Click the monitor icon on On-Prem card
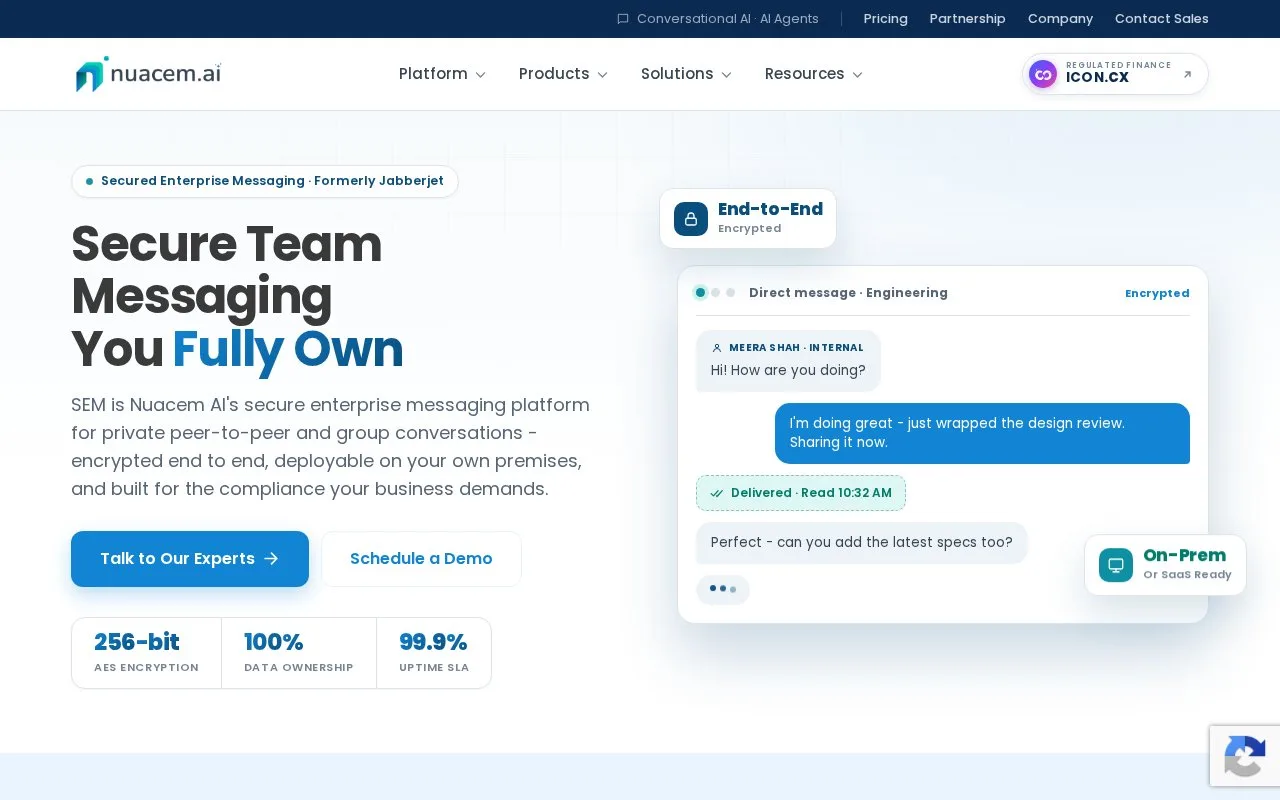The height and width of the screenshot is (800, 1280). pos(1116,565)
